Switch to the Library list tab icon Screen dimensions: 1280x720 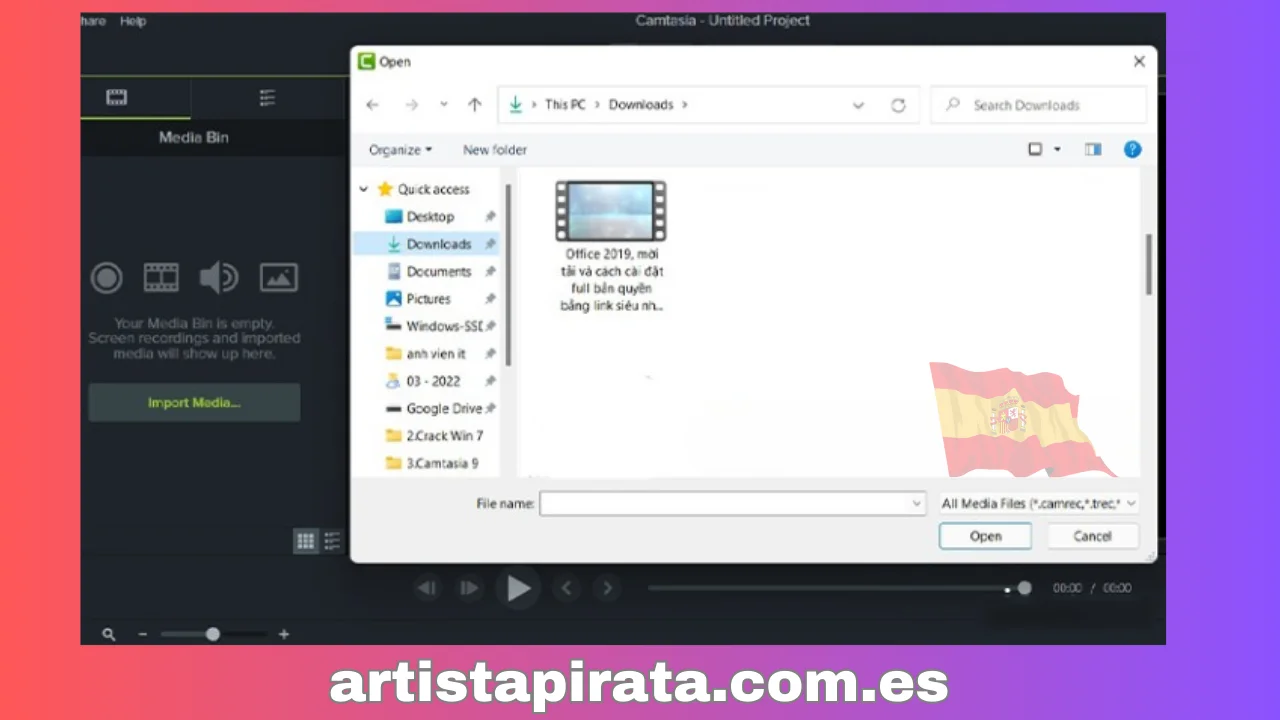267,97
